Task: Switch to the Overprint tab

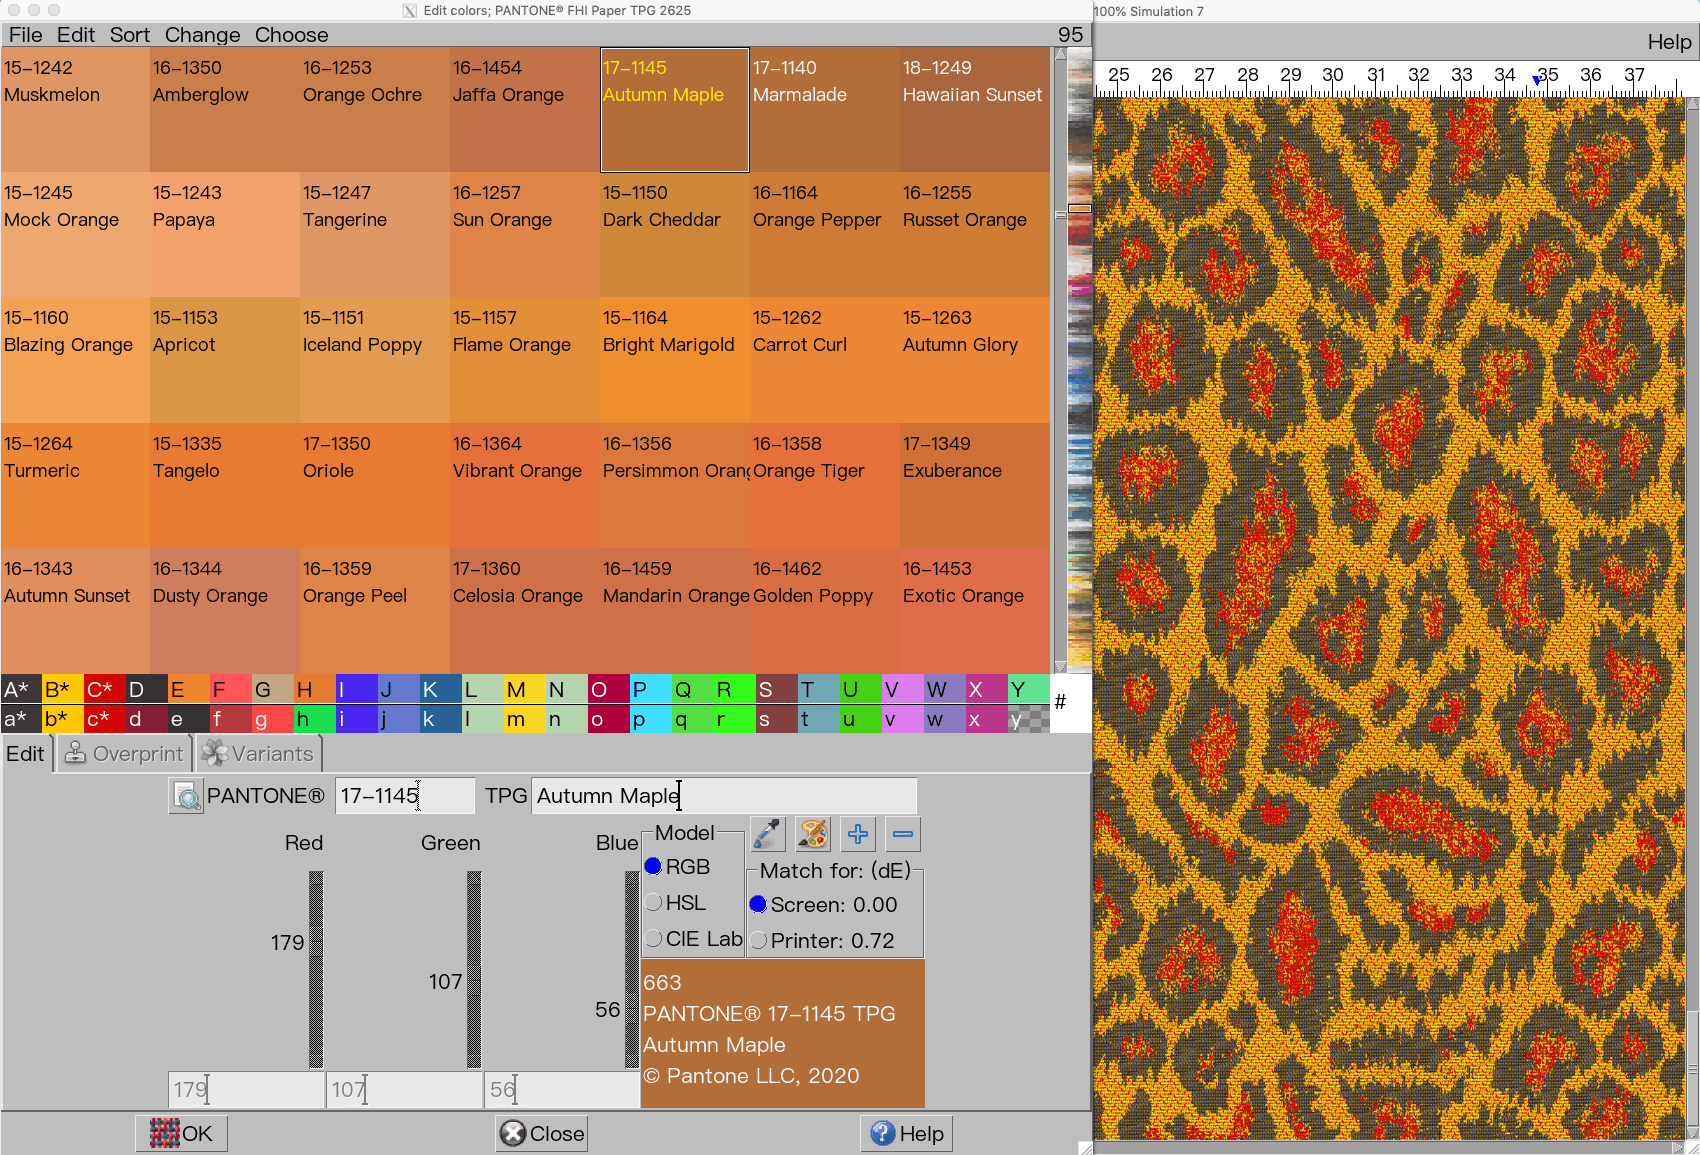Action: click(125, 754)
